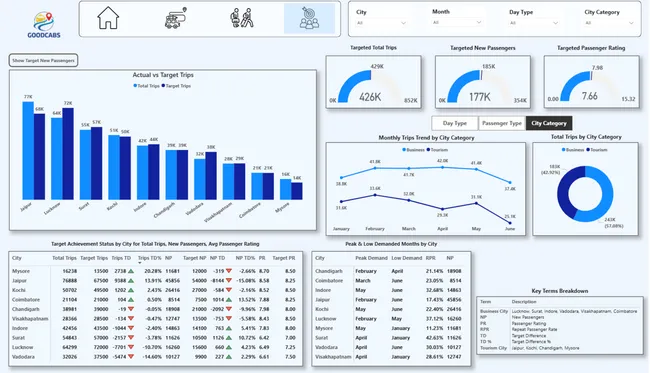Switch to the Day Type tab
The width and height of the screenshot is (650, 373).
[455, 123]
